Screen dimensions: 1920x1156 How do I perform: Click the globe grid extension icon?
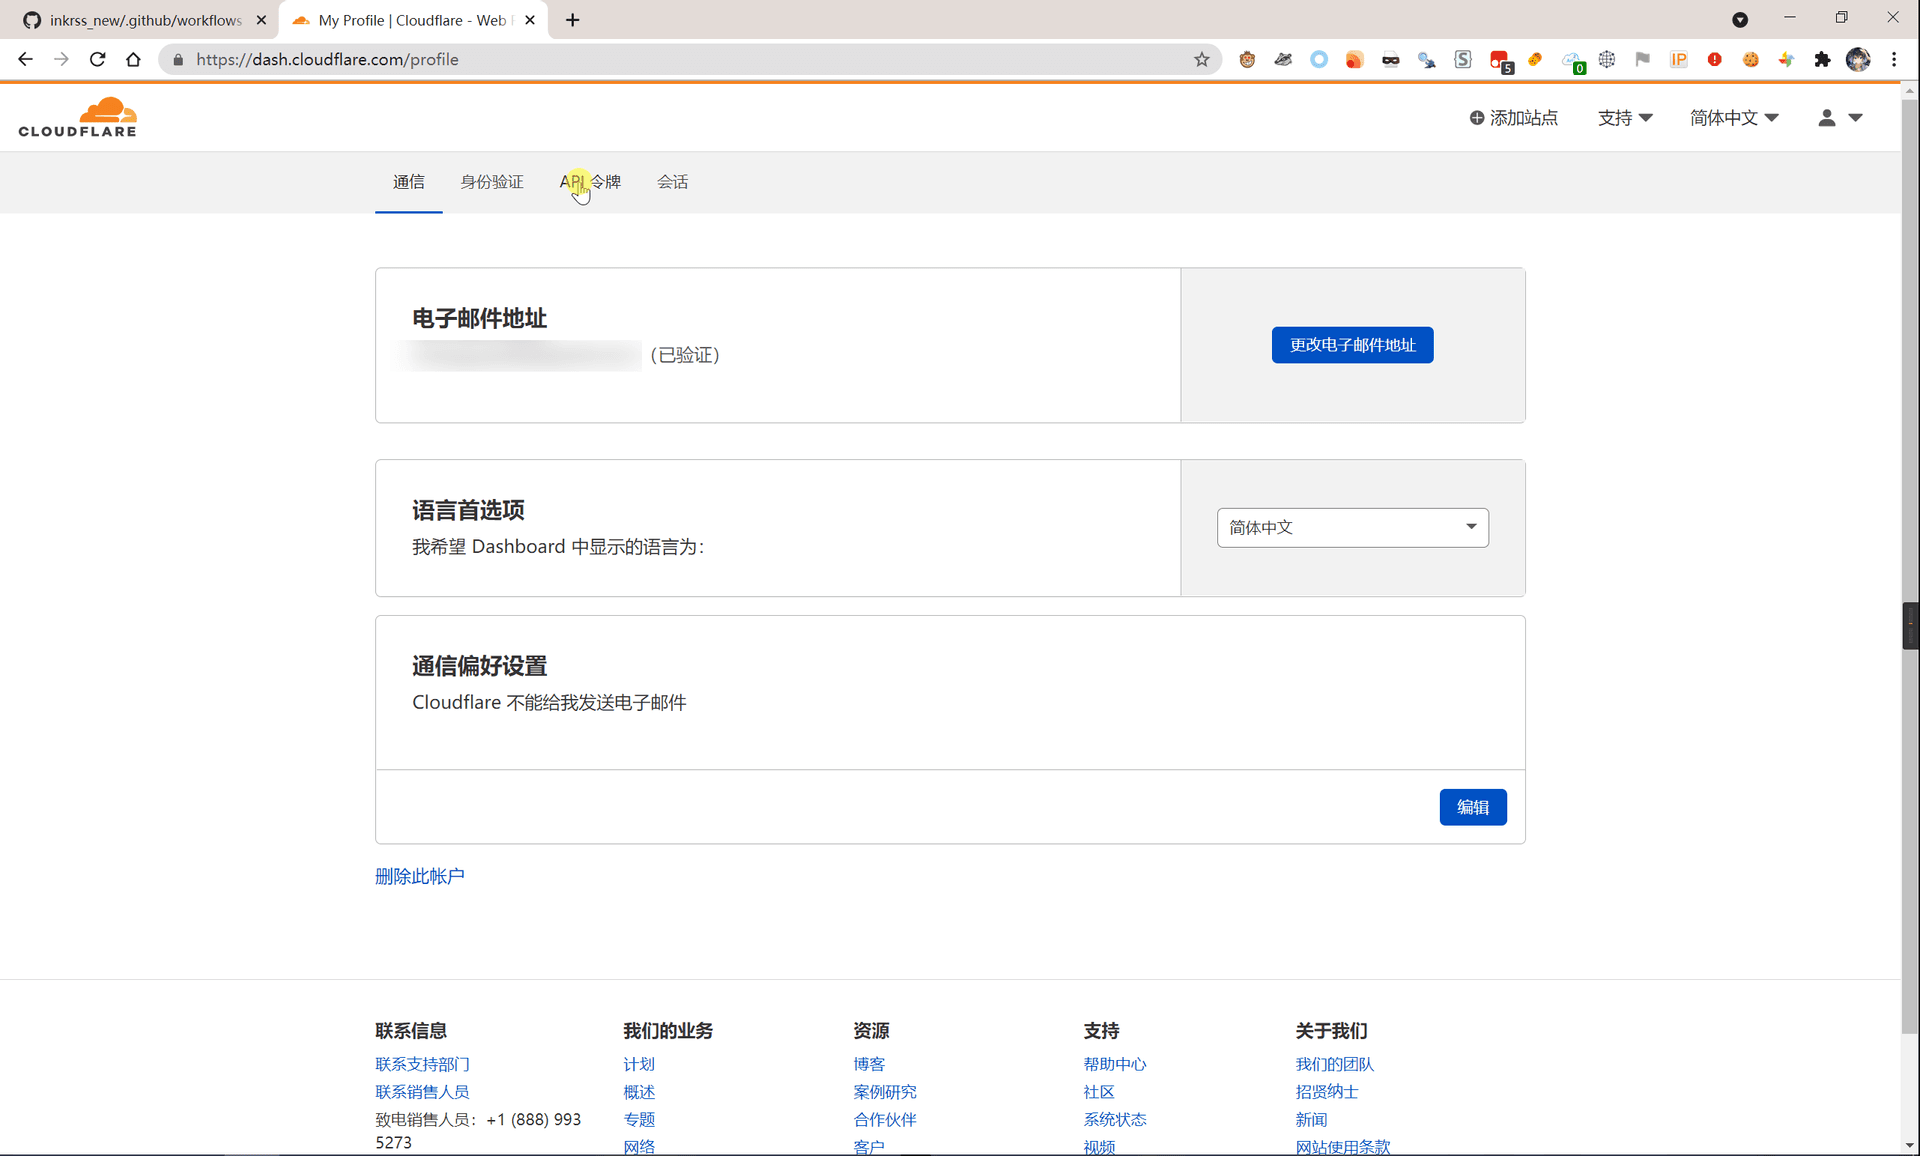click(1607, 60)
